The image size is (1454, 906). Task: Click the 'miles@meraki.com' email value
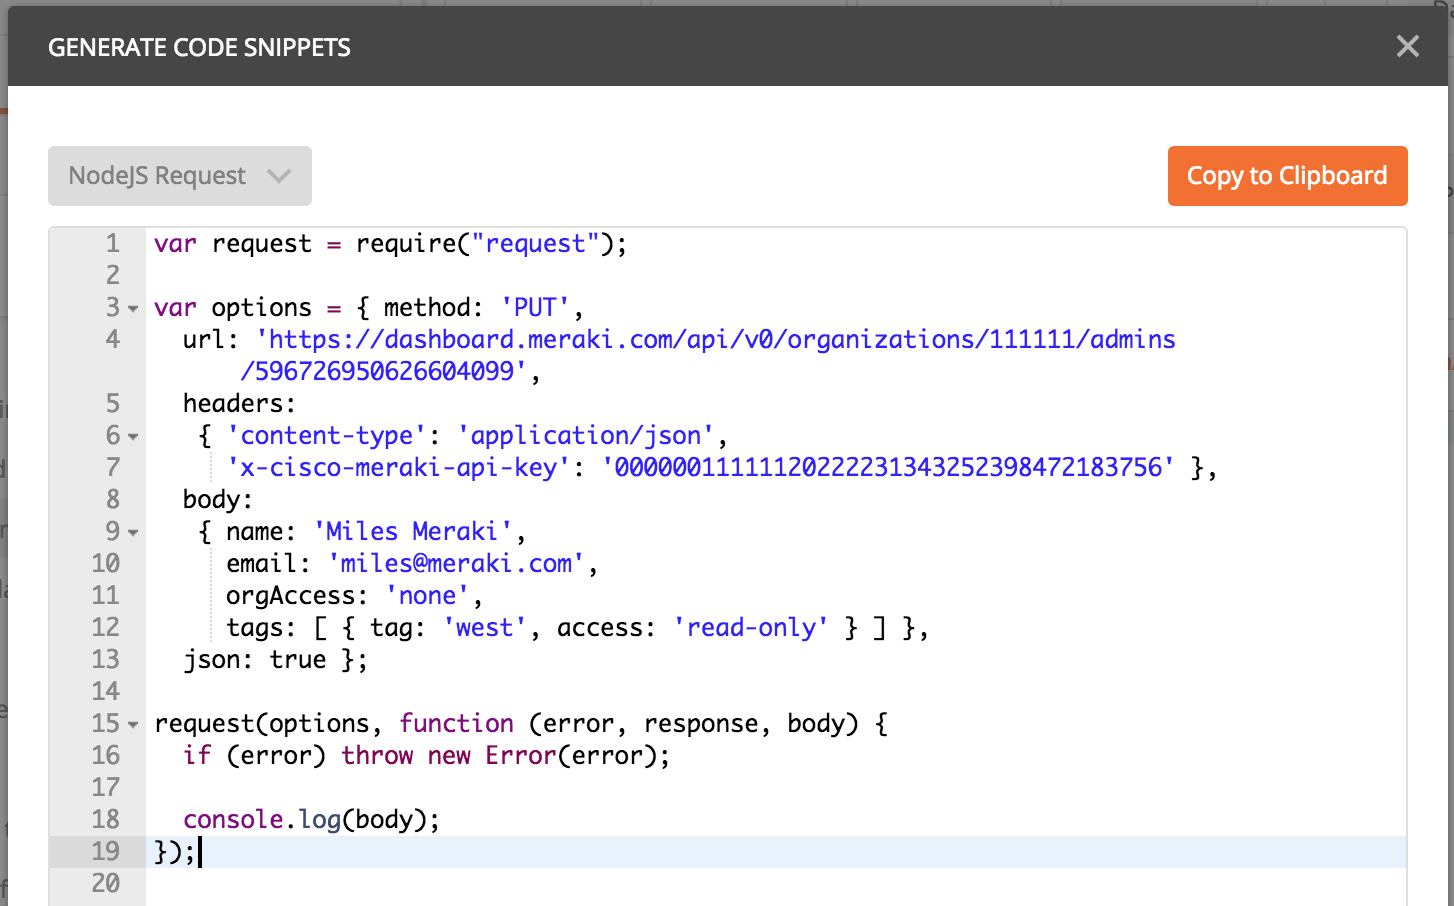456,563
